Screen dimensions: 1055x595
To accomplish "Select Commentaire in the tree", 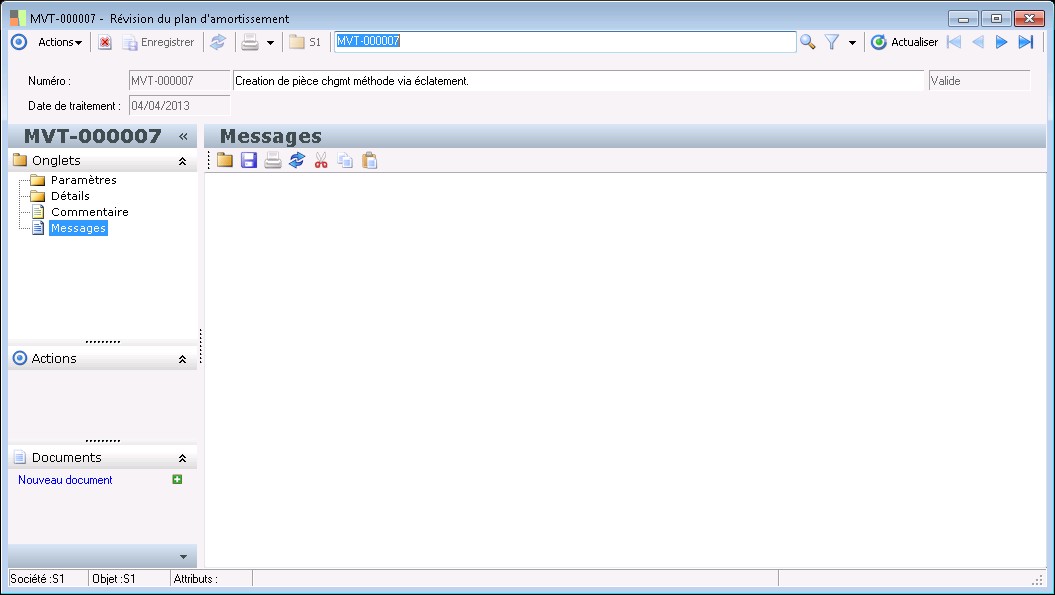I will click(x=89, y=212).
